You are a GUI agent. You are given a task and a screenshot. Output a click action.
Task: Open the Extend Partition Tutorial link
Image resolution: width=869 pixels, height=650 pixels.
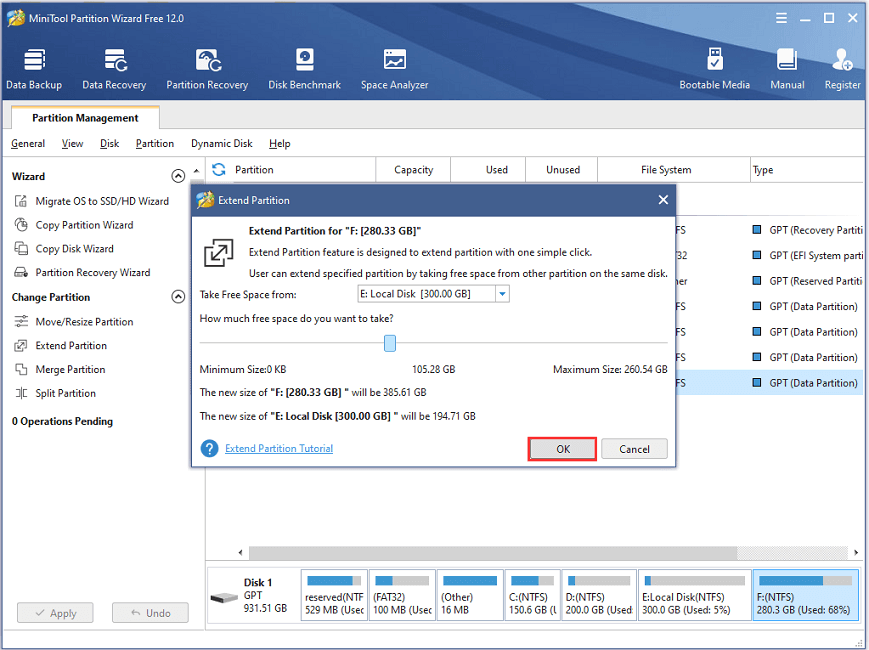279,448
